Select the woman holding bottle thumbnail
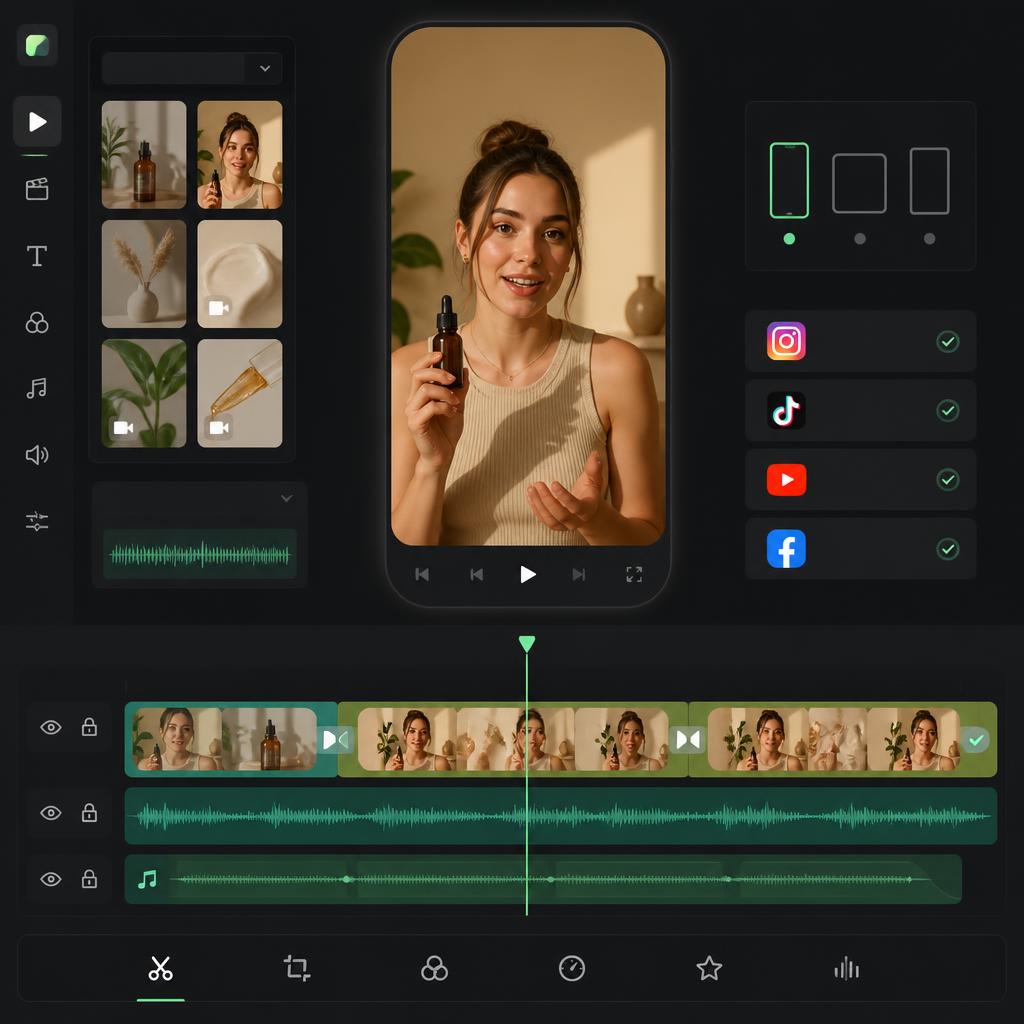1024x1024 pixels. coord(240,155)
